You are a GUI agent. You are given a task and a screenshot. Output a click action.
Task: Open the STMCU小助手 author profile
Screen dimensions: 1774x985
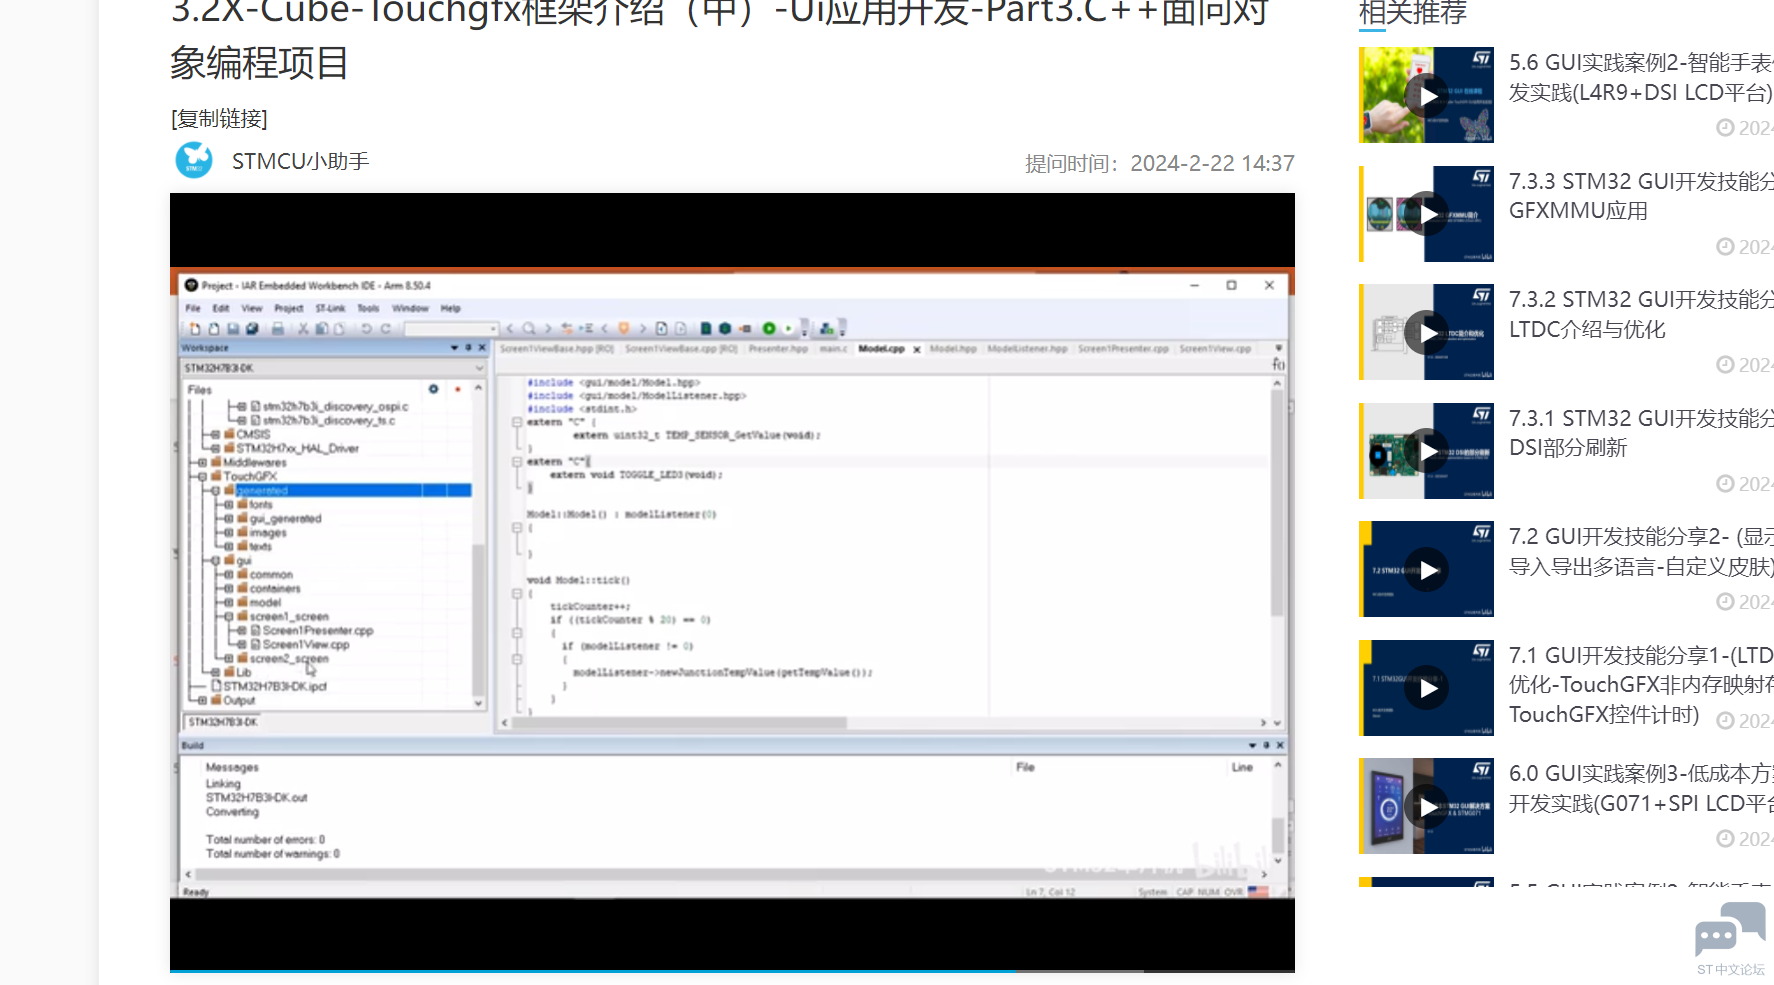pos(300,161)
